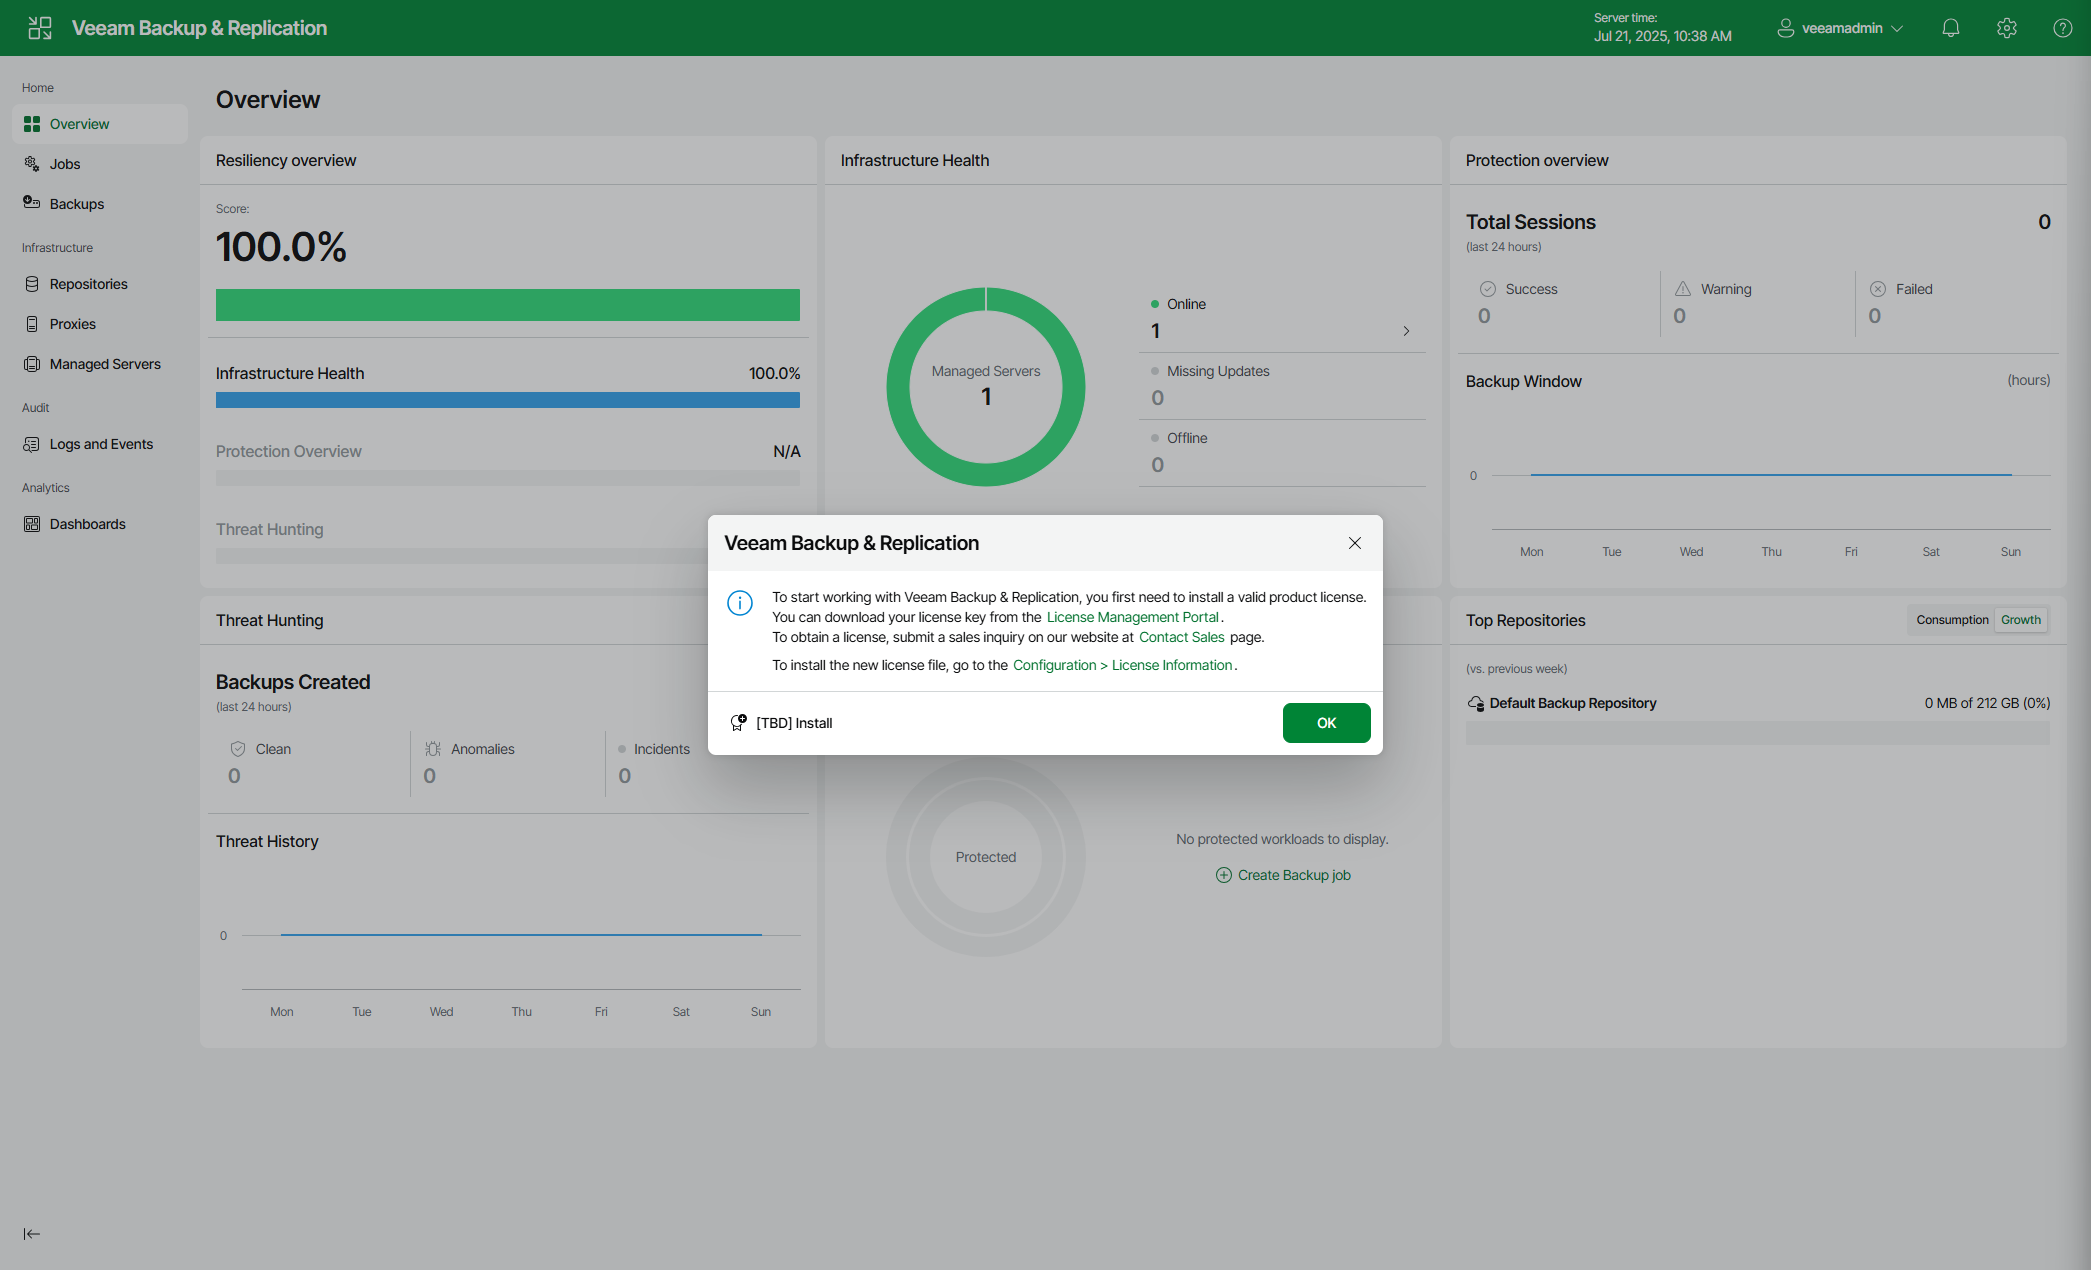Click the Veeam app grid logo icon
The height and width of the screenshot is (1270, 2091).
[x=40, y=28]
